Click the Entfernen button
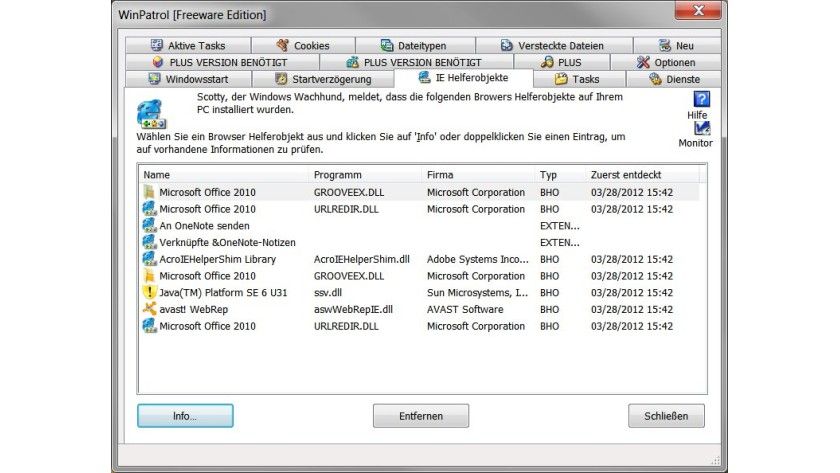This screenshot has width=840, height=473. point(421,416)
